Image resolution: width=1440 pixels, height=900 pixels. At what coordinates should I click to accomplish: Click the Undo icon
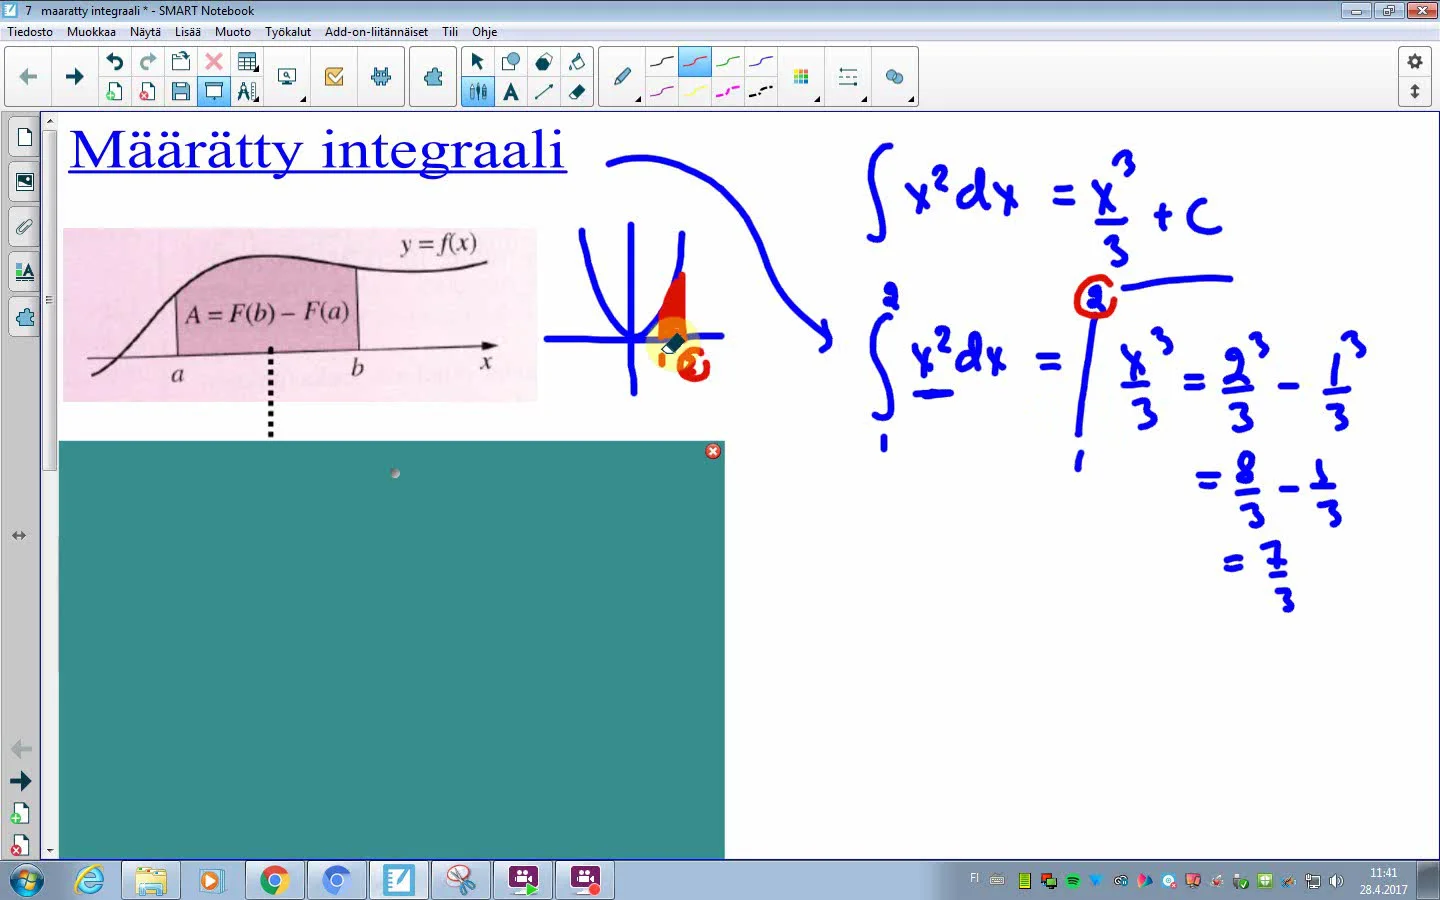pos(114,62)
